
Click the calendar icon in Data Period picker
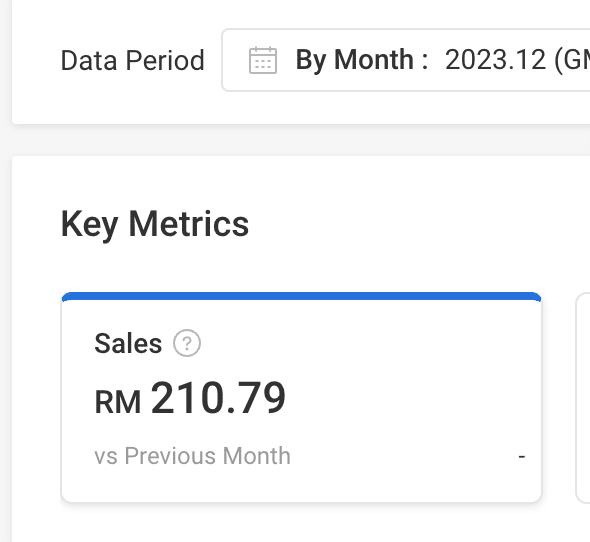click(x=263, y=60)
